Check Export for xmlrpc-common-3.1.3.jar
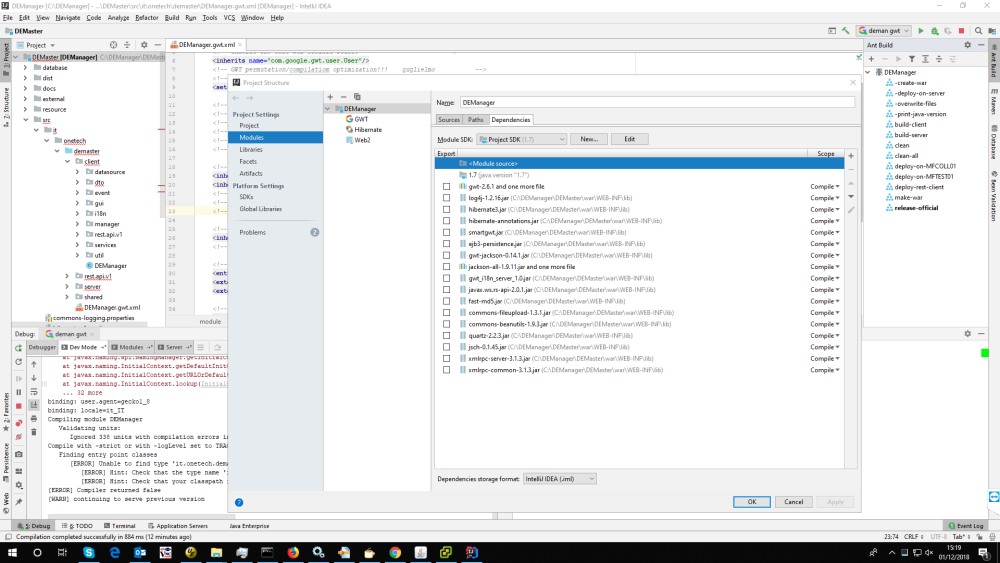This screenshot has height=563, width=1000. pos(446,370)
